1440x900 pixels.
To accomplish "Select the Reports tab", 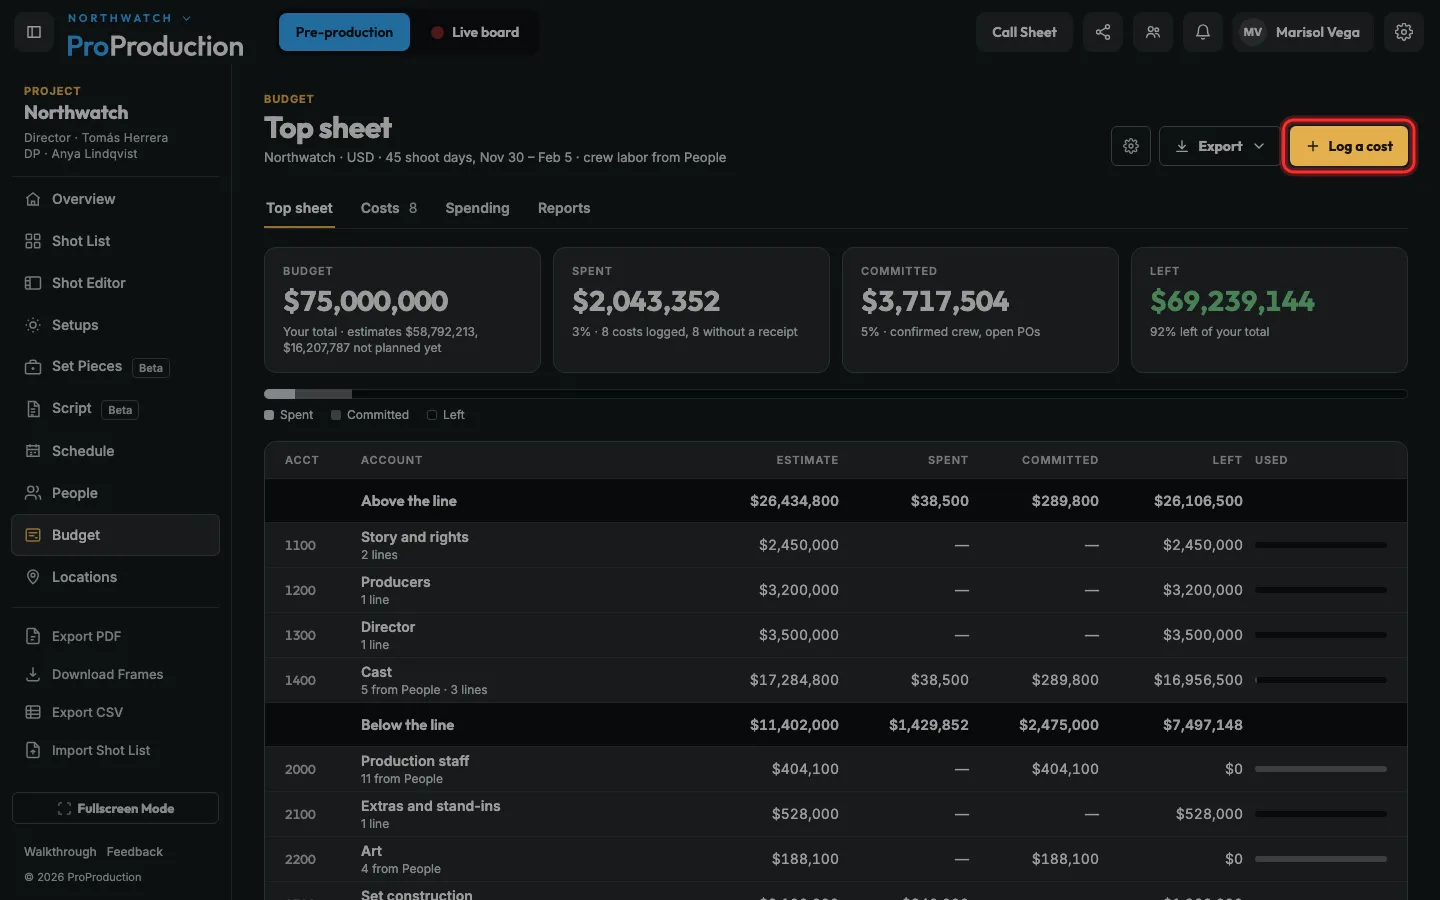I will 564,208.
